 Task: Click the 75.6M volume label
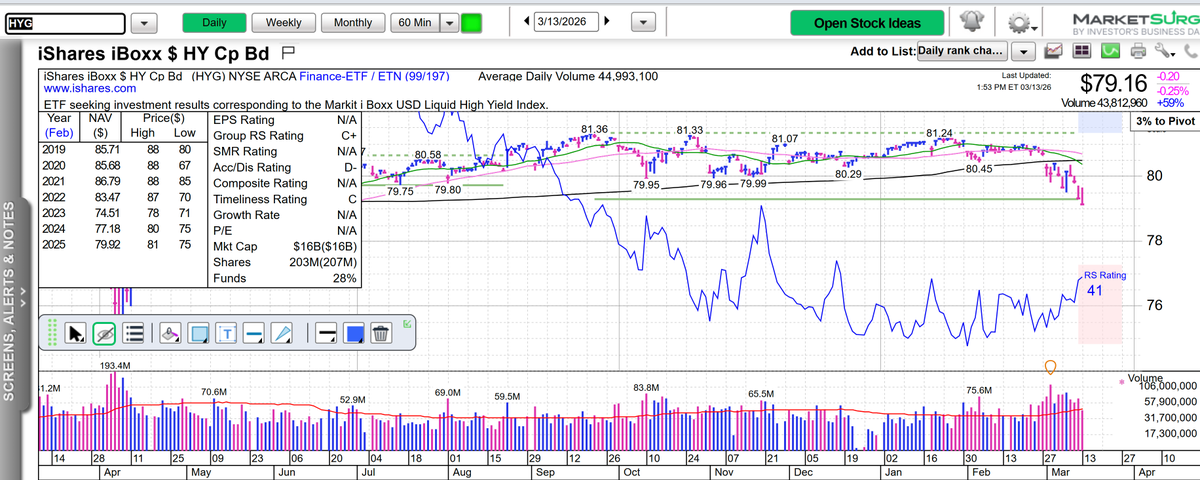[980, 389]
